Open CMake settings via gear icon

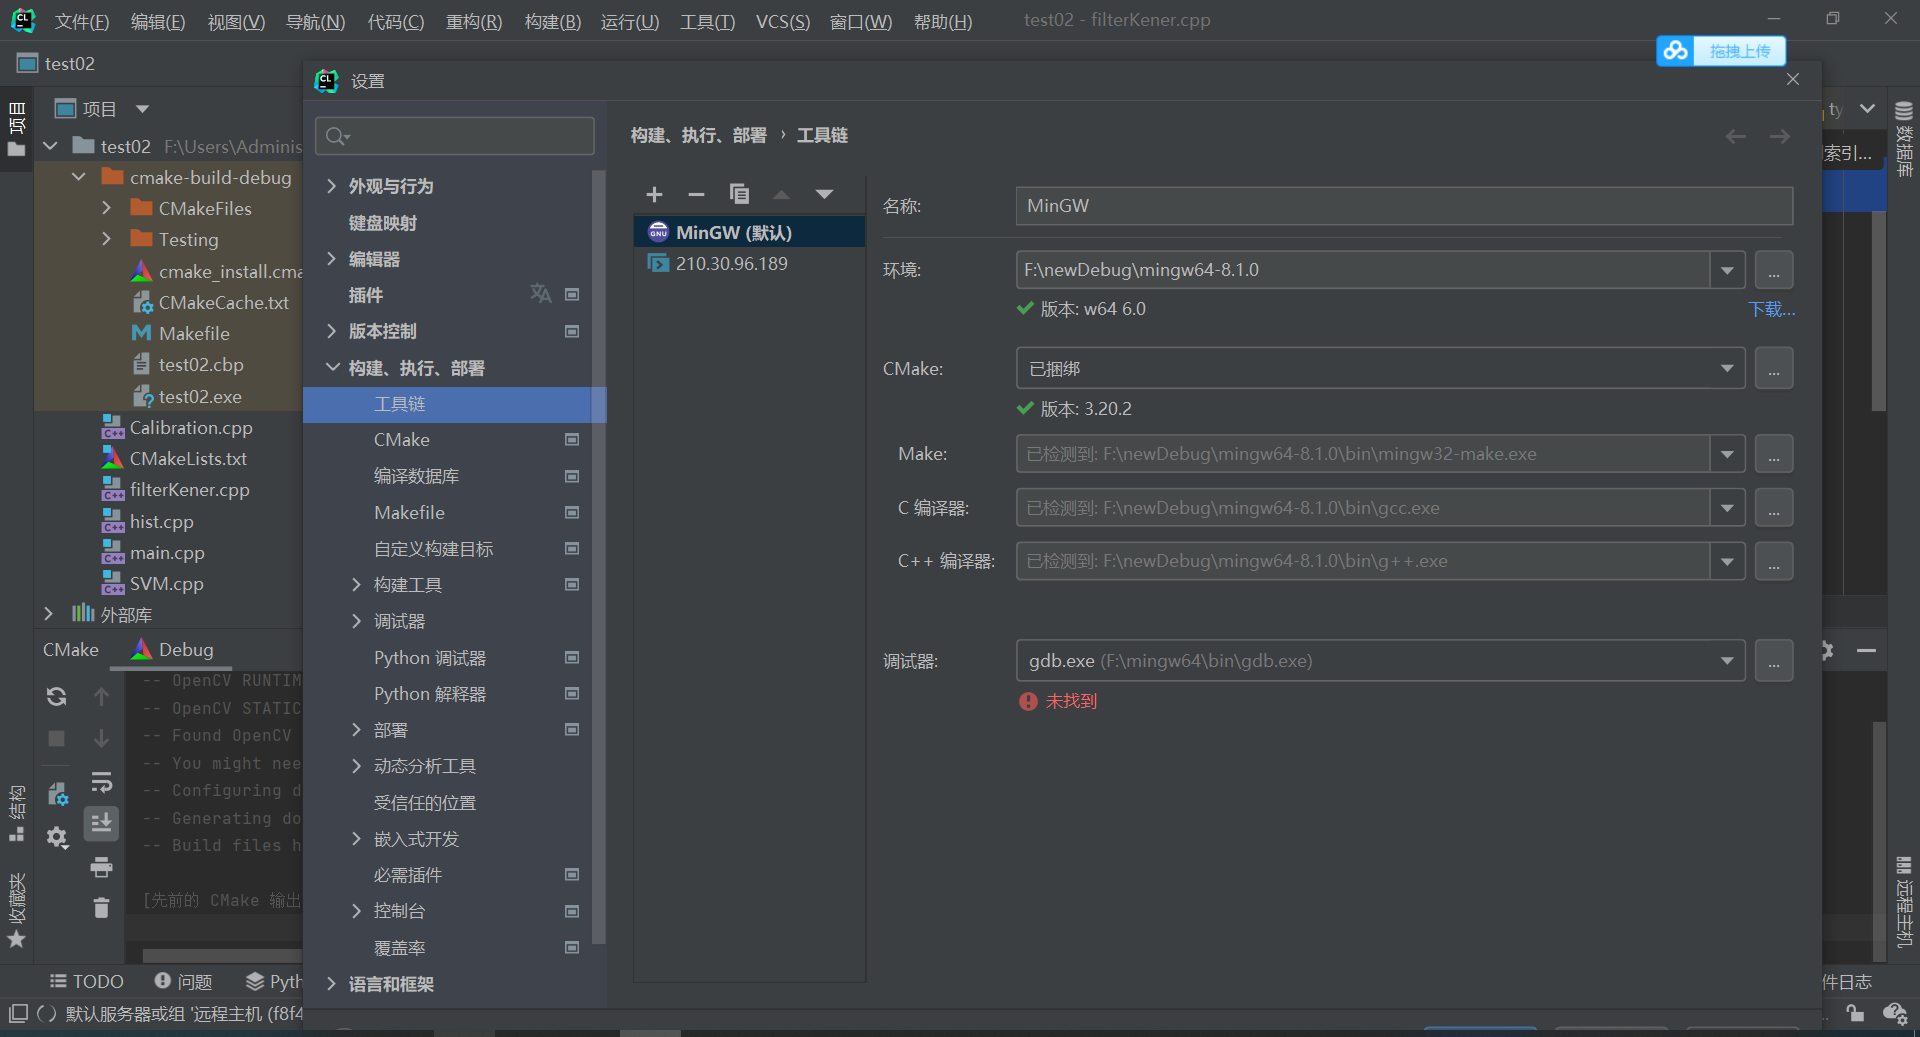[x=57, y=839]
